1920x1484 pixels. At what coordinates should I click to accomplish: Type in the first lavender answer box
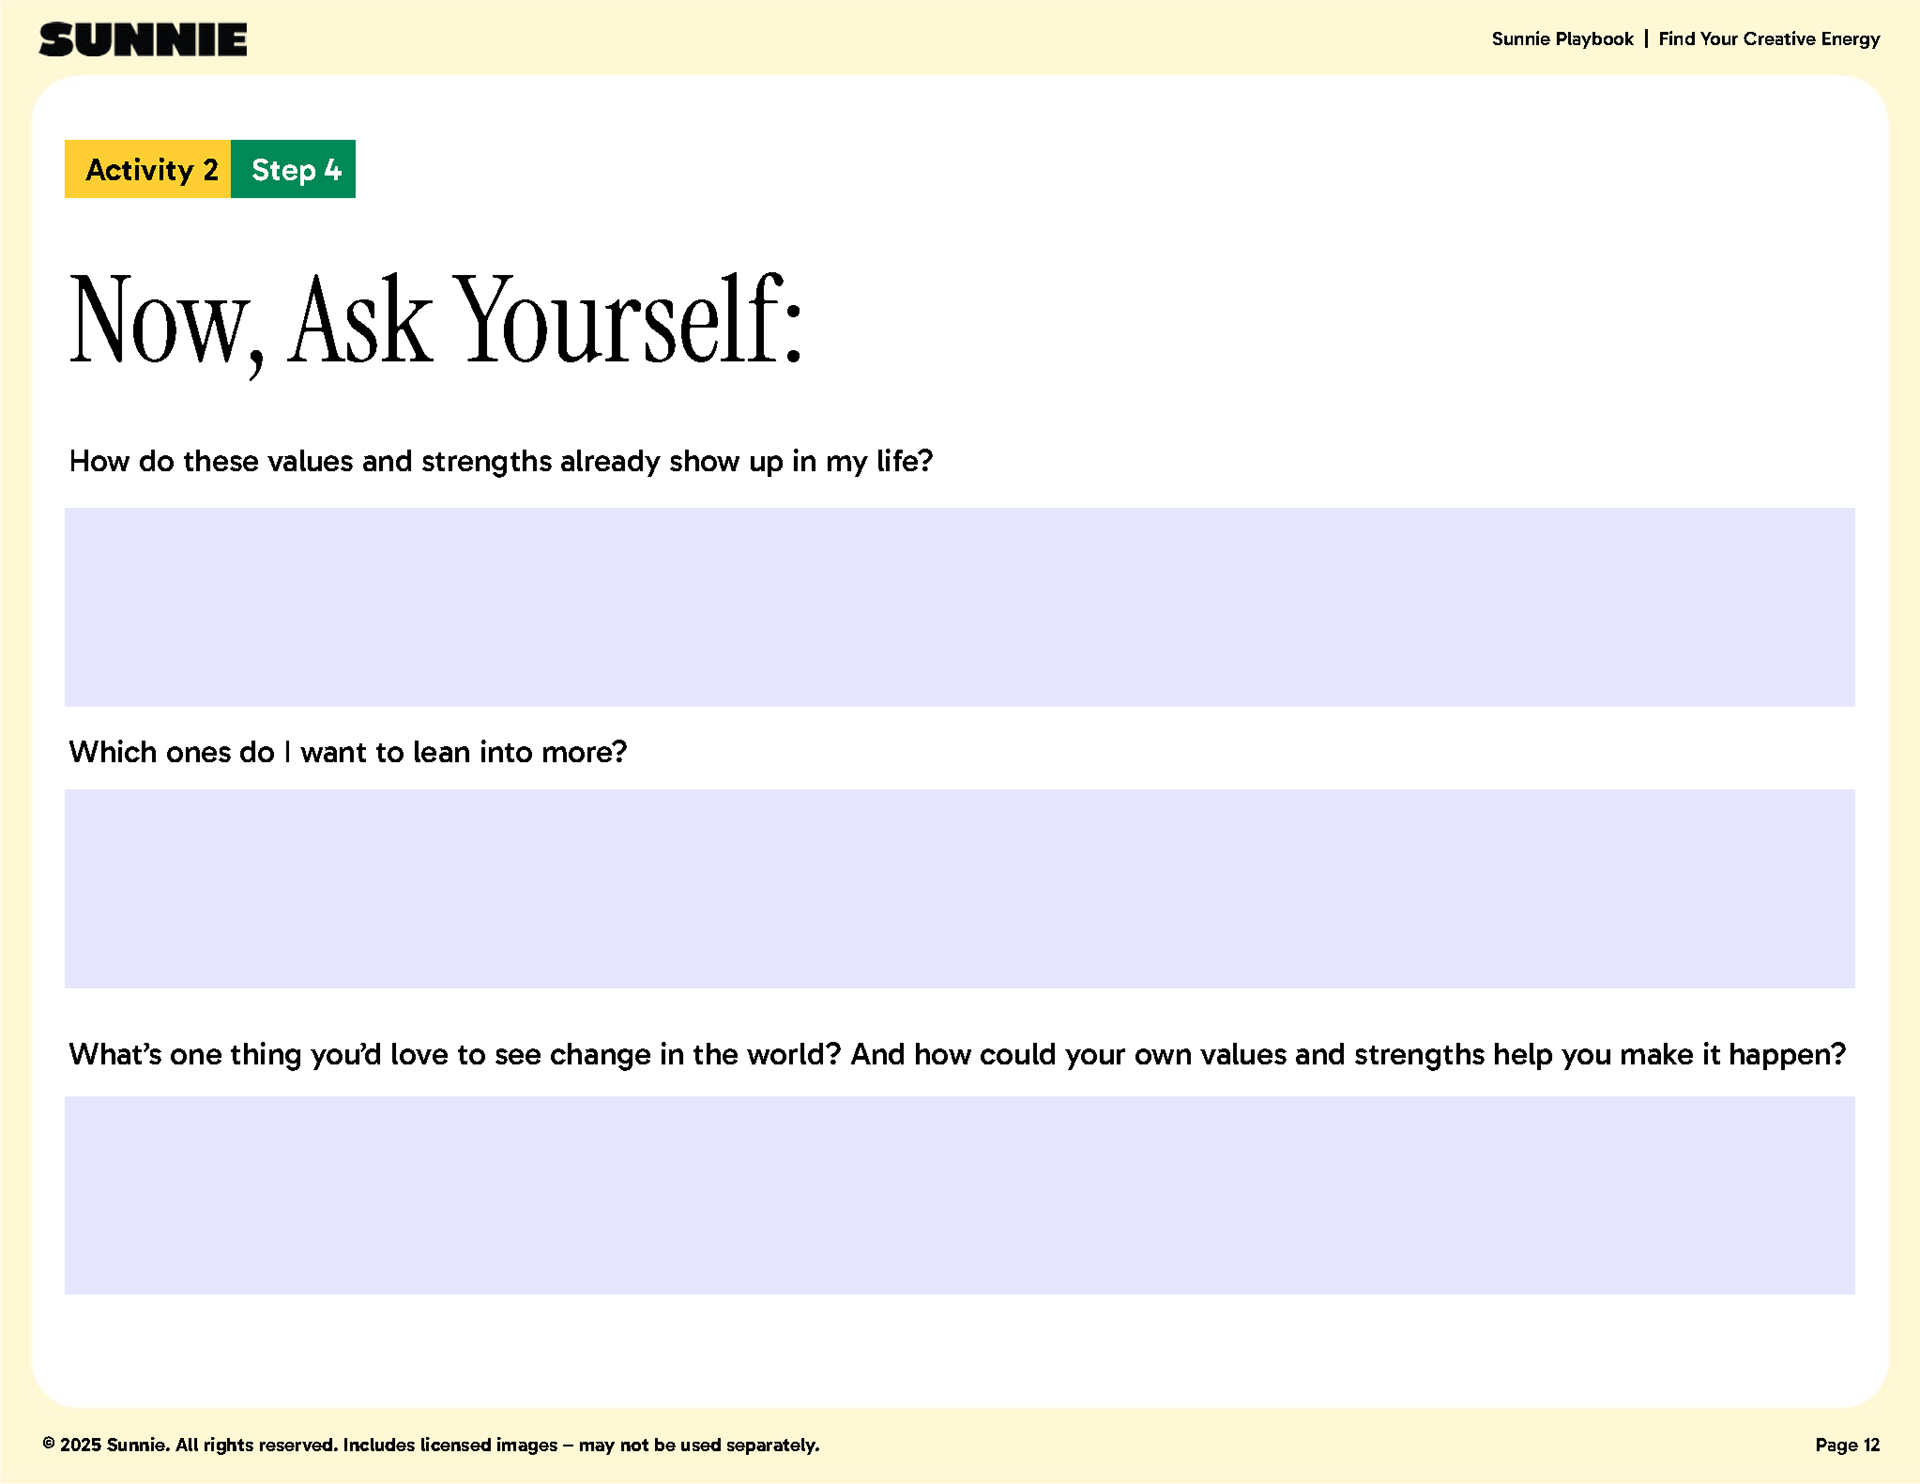tap(959, 607)
